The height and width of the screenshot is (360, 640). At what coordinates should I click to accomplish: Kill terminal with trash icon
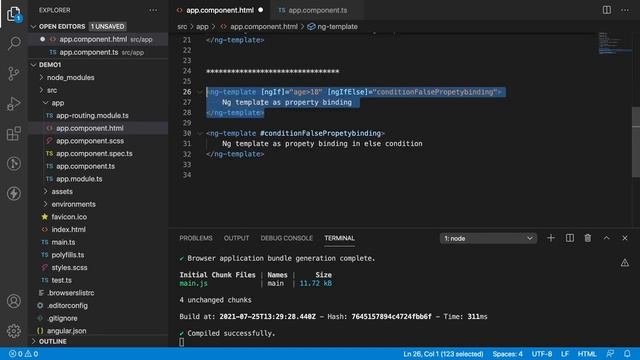pos(588,238)
